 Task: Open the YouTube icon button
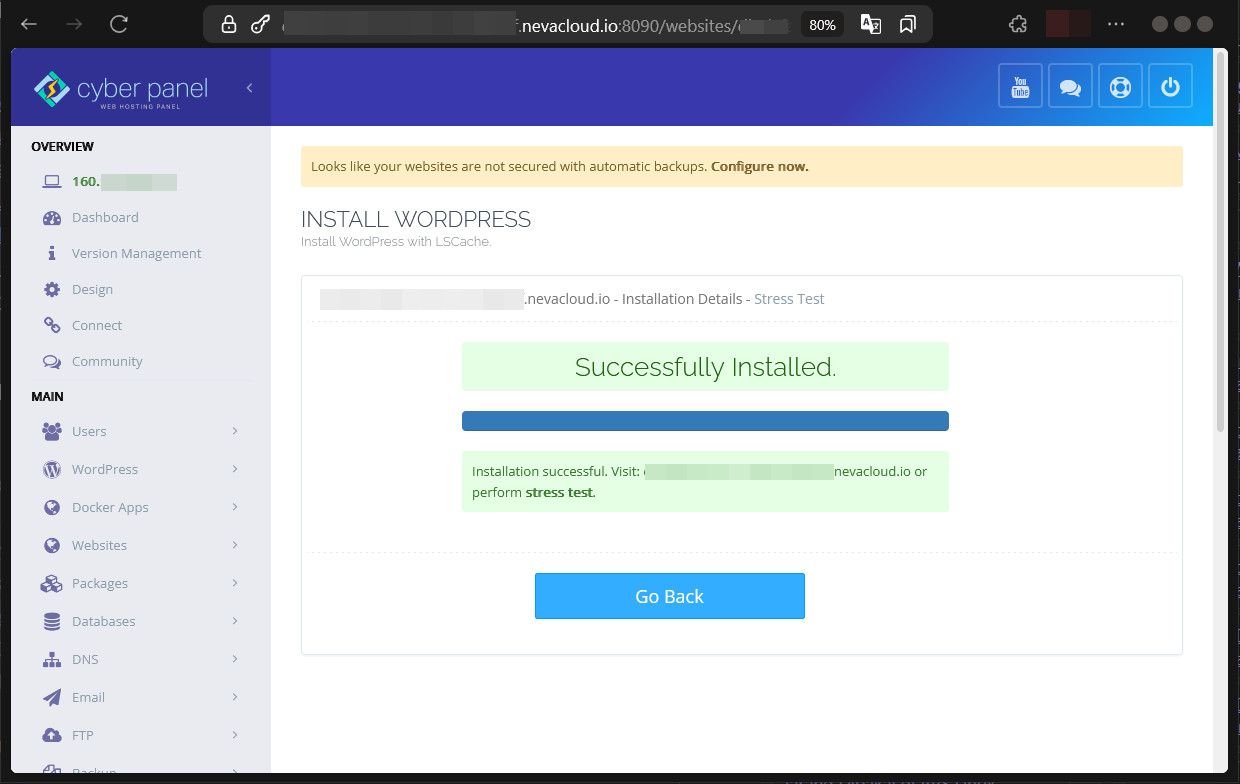[1021, 86]
